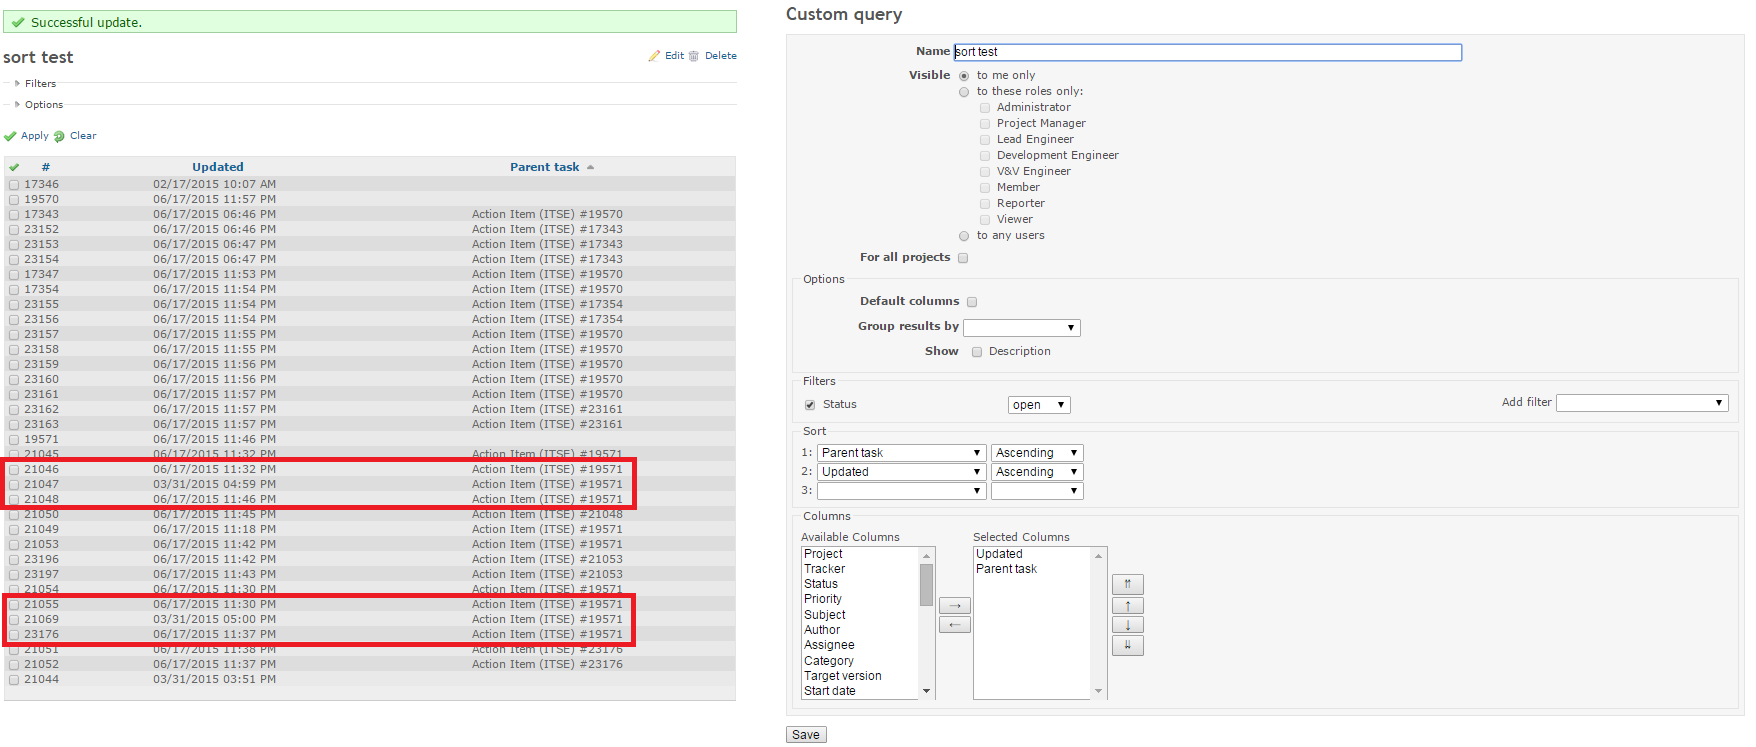Click the select-all checkmark in table header
The height and width of the screenshot is (747, 1756).
14,167
